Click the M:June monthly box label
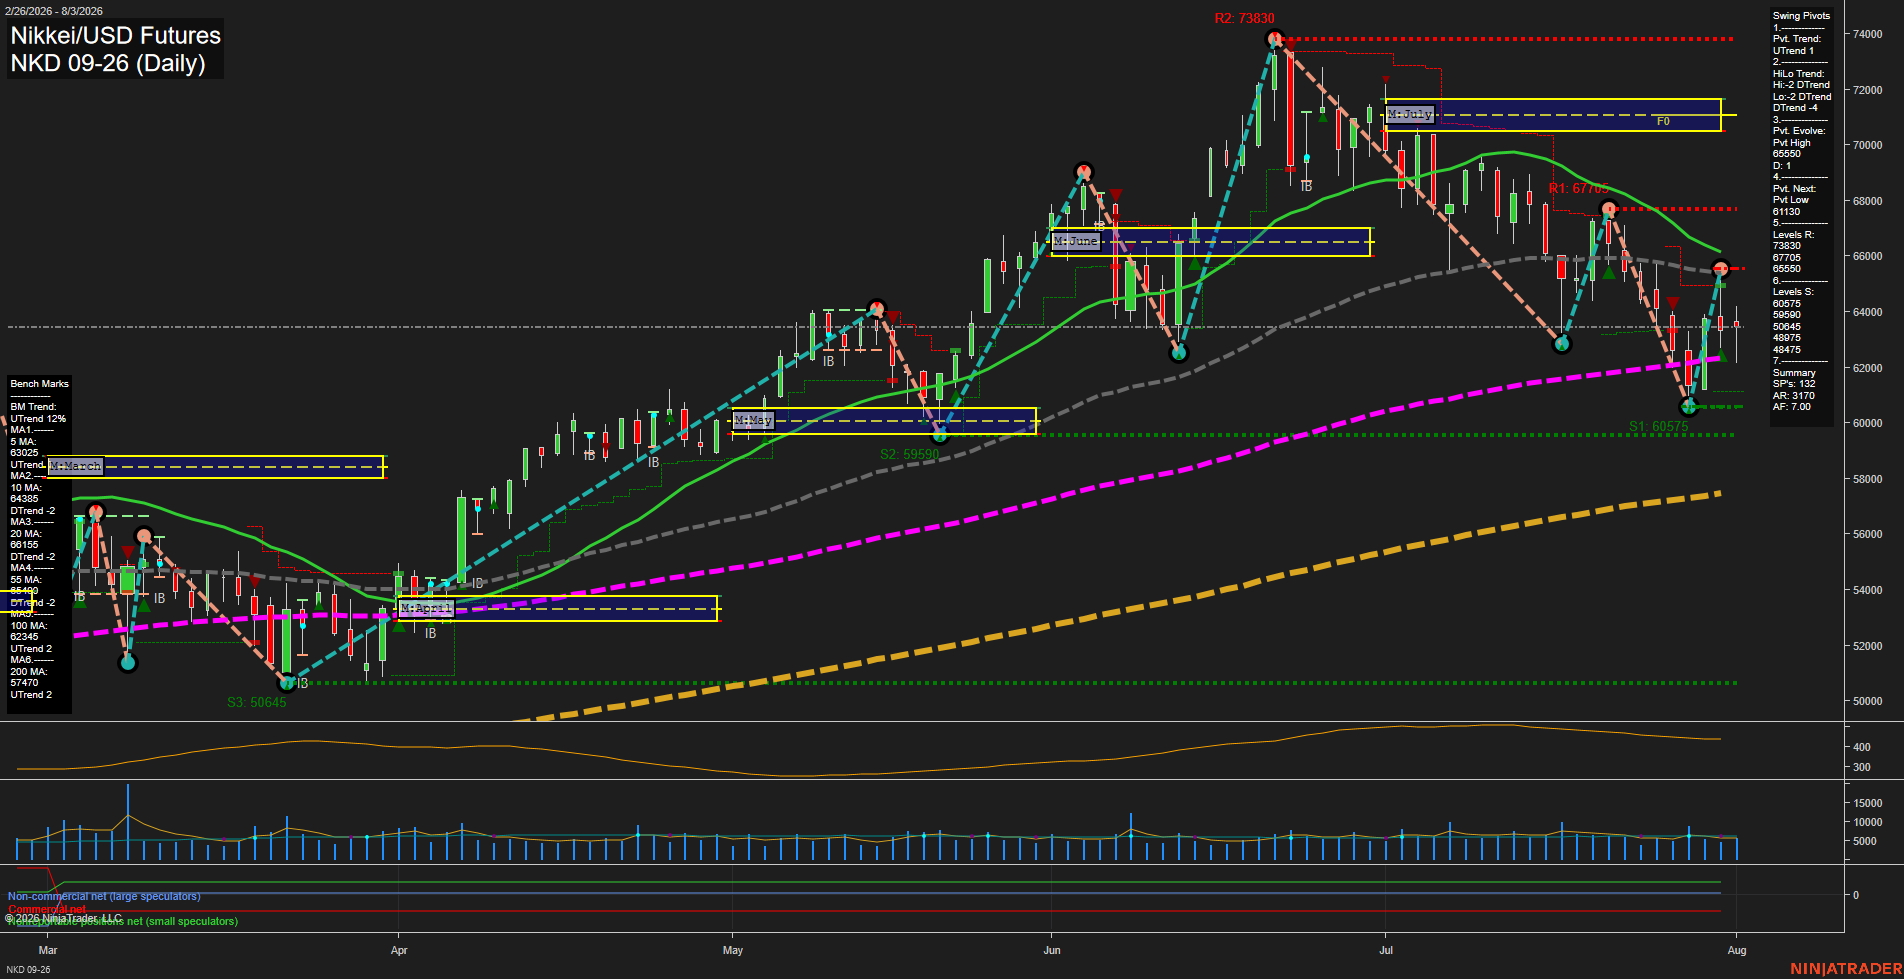Image resolution: width=1904 pixels, height=979 pixels. click(x=1076, y=241)
